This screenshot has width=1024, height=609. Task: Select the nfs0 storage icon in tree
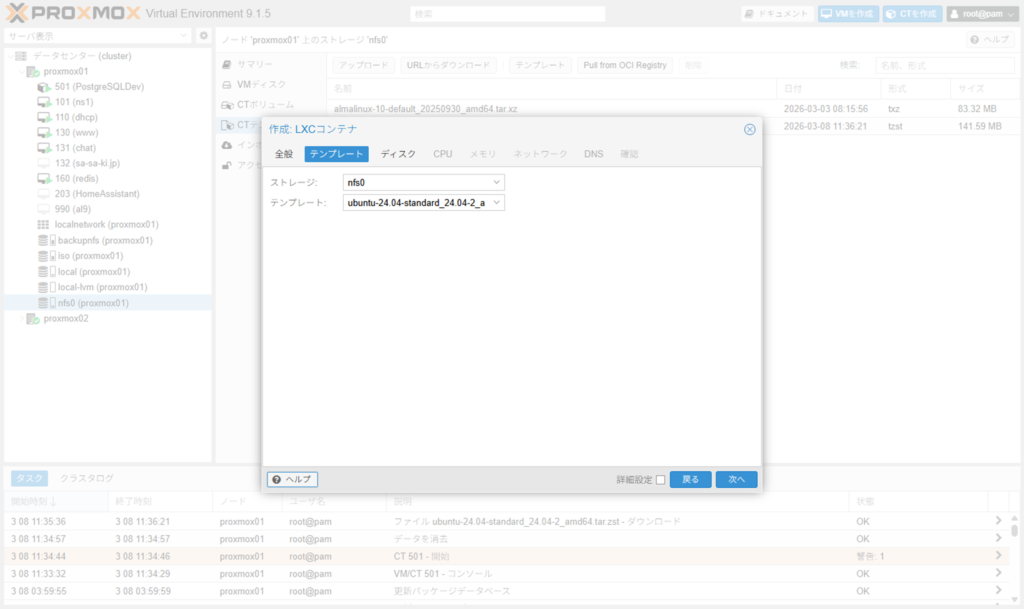click(x=44, y=303)
